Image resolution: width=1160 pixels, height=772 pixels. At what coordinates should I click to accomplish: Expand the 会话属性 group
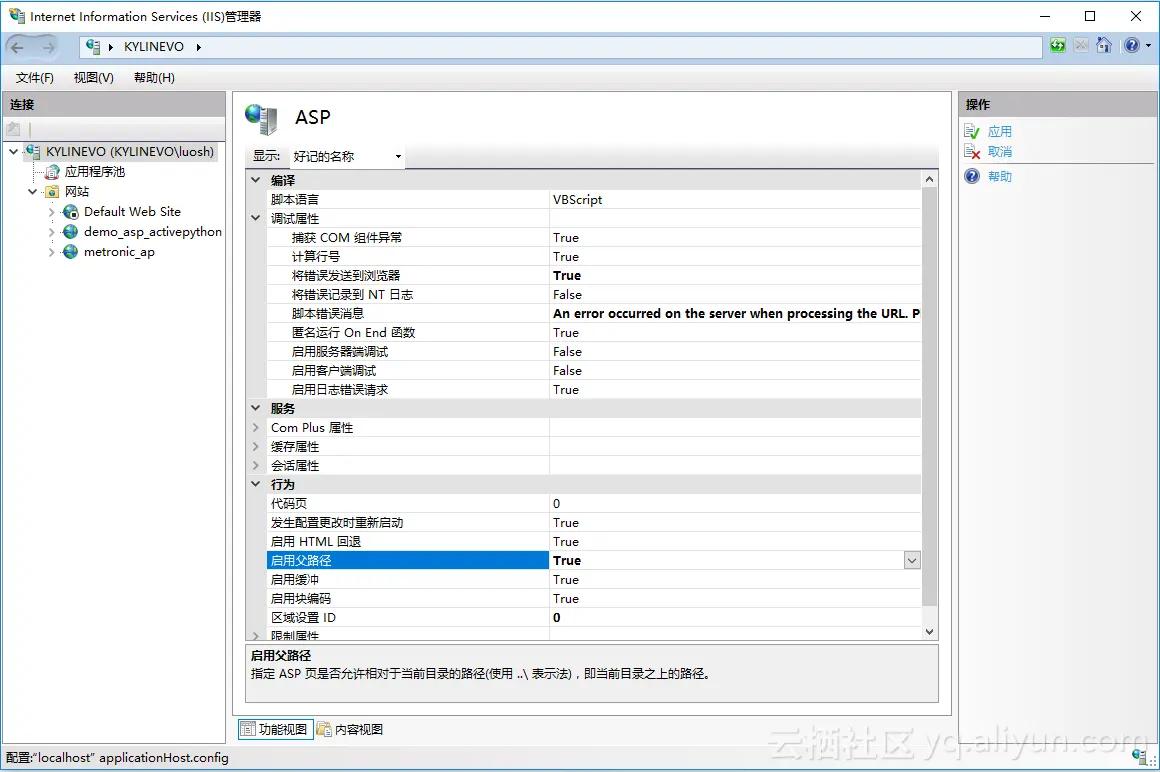pyautogui.click(x=255, y=465)
